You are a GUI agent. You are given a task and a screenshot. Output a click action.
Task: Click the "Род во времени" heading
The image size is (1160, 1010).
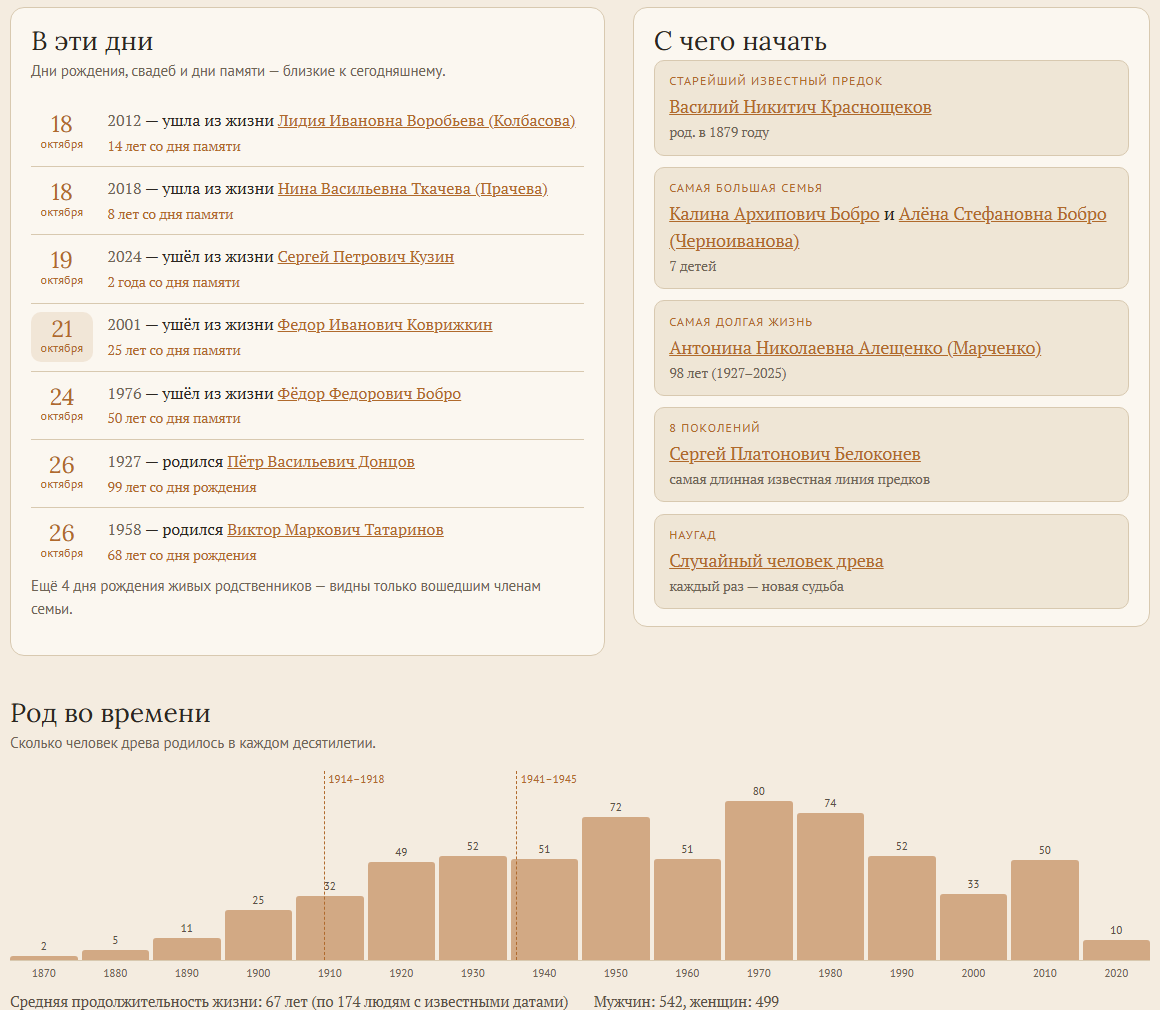[x=110, y=713]
